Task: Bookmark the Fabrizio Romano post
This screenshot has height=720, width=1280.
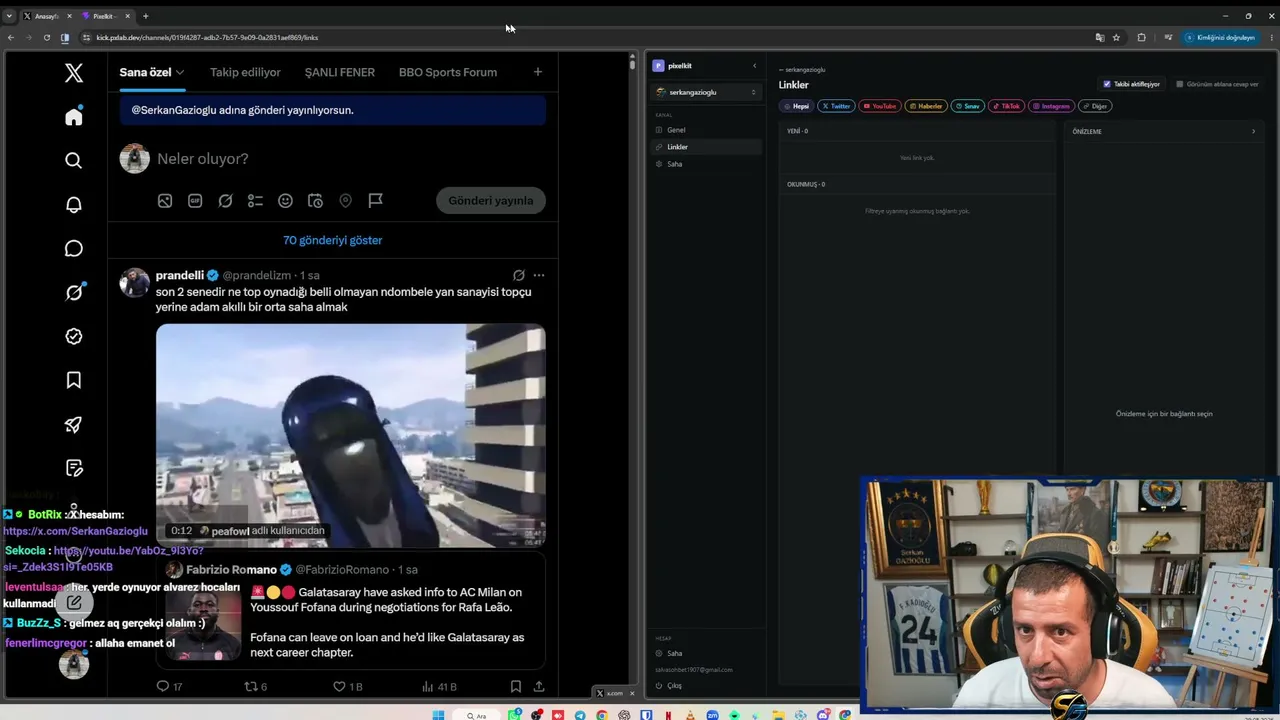Action: click(516, 686)
